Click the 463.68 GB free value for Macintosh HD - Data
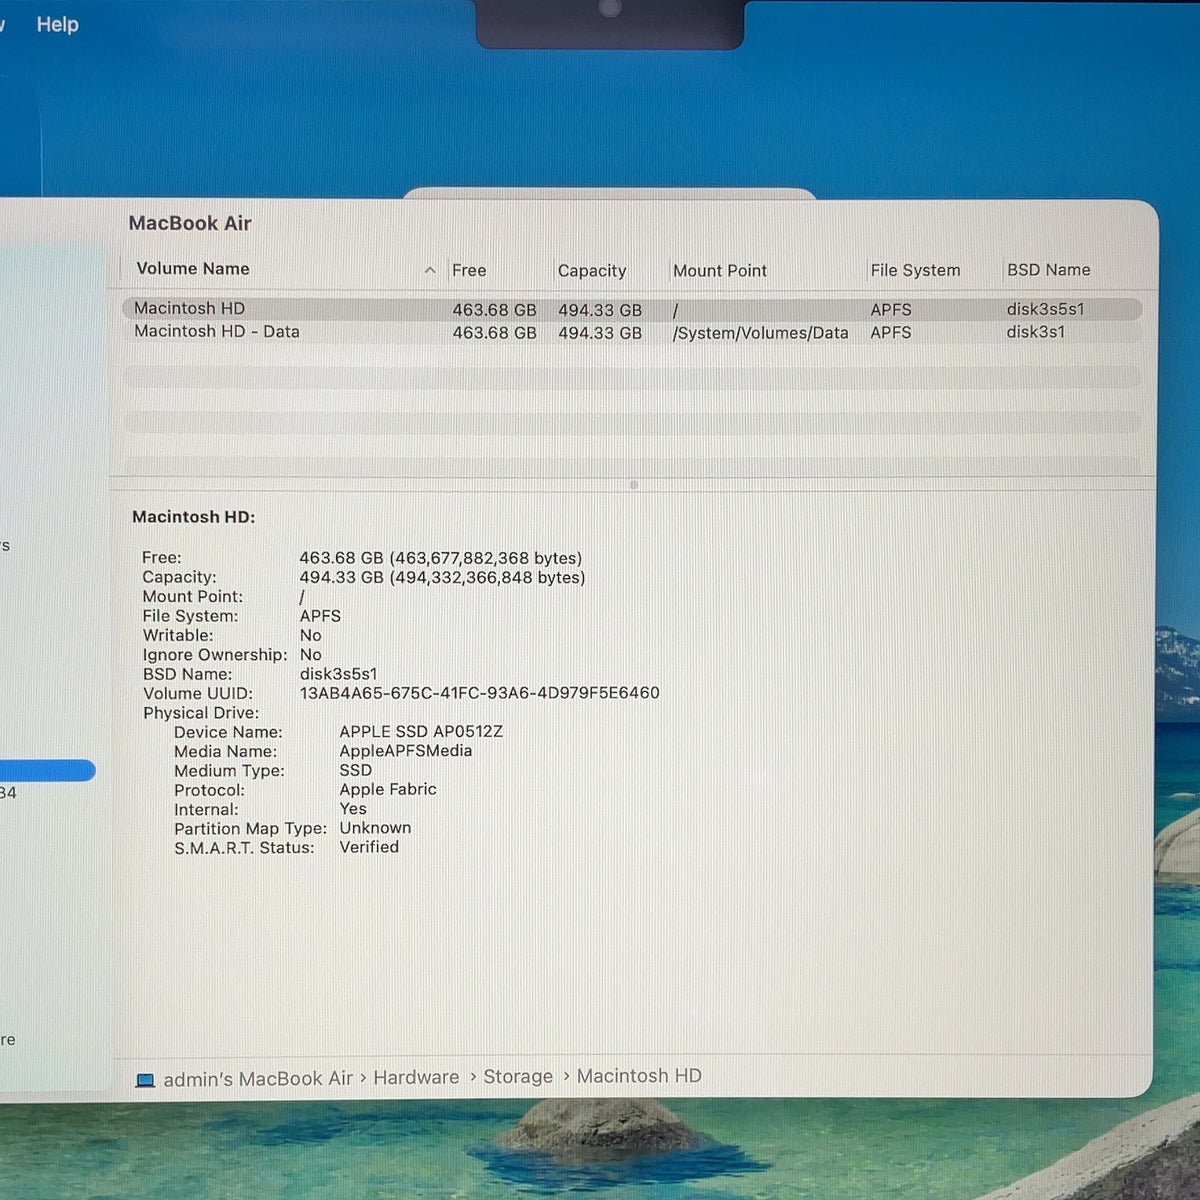Image resolution: width=1200 pixels, height=1200 pixels. pyautogui.click(x=494, y=333)
